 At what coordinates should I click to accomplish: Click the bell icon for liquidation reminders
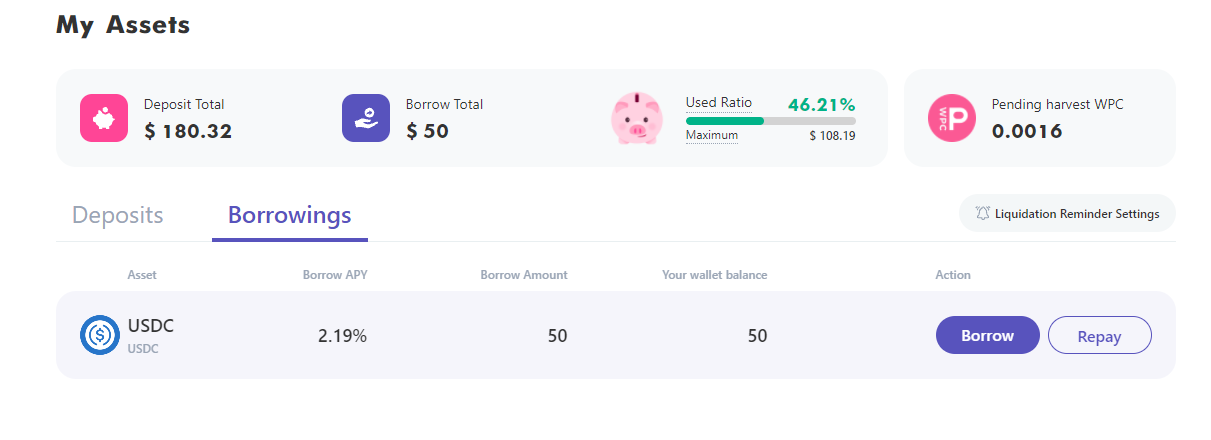pyautogui.click(x=982, y=213)
